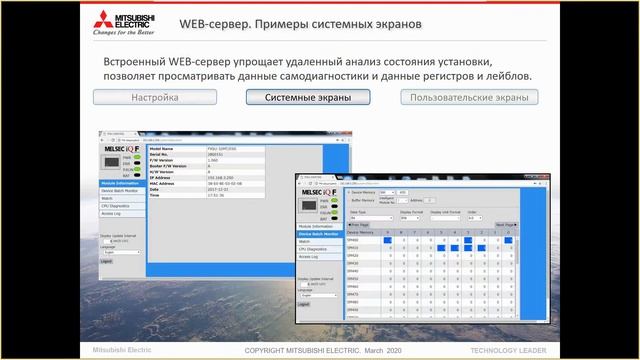Open Watch item in right window sidebar

[320, 242]
